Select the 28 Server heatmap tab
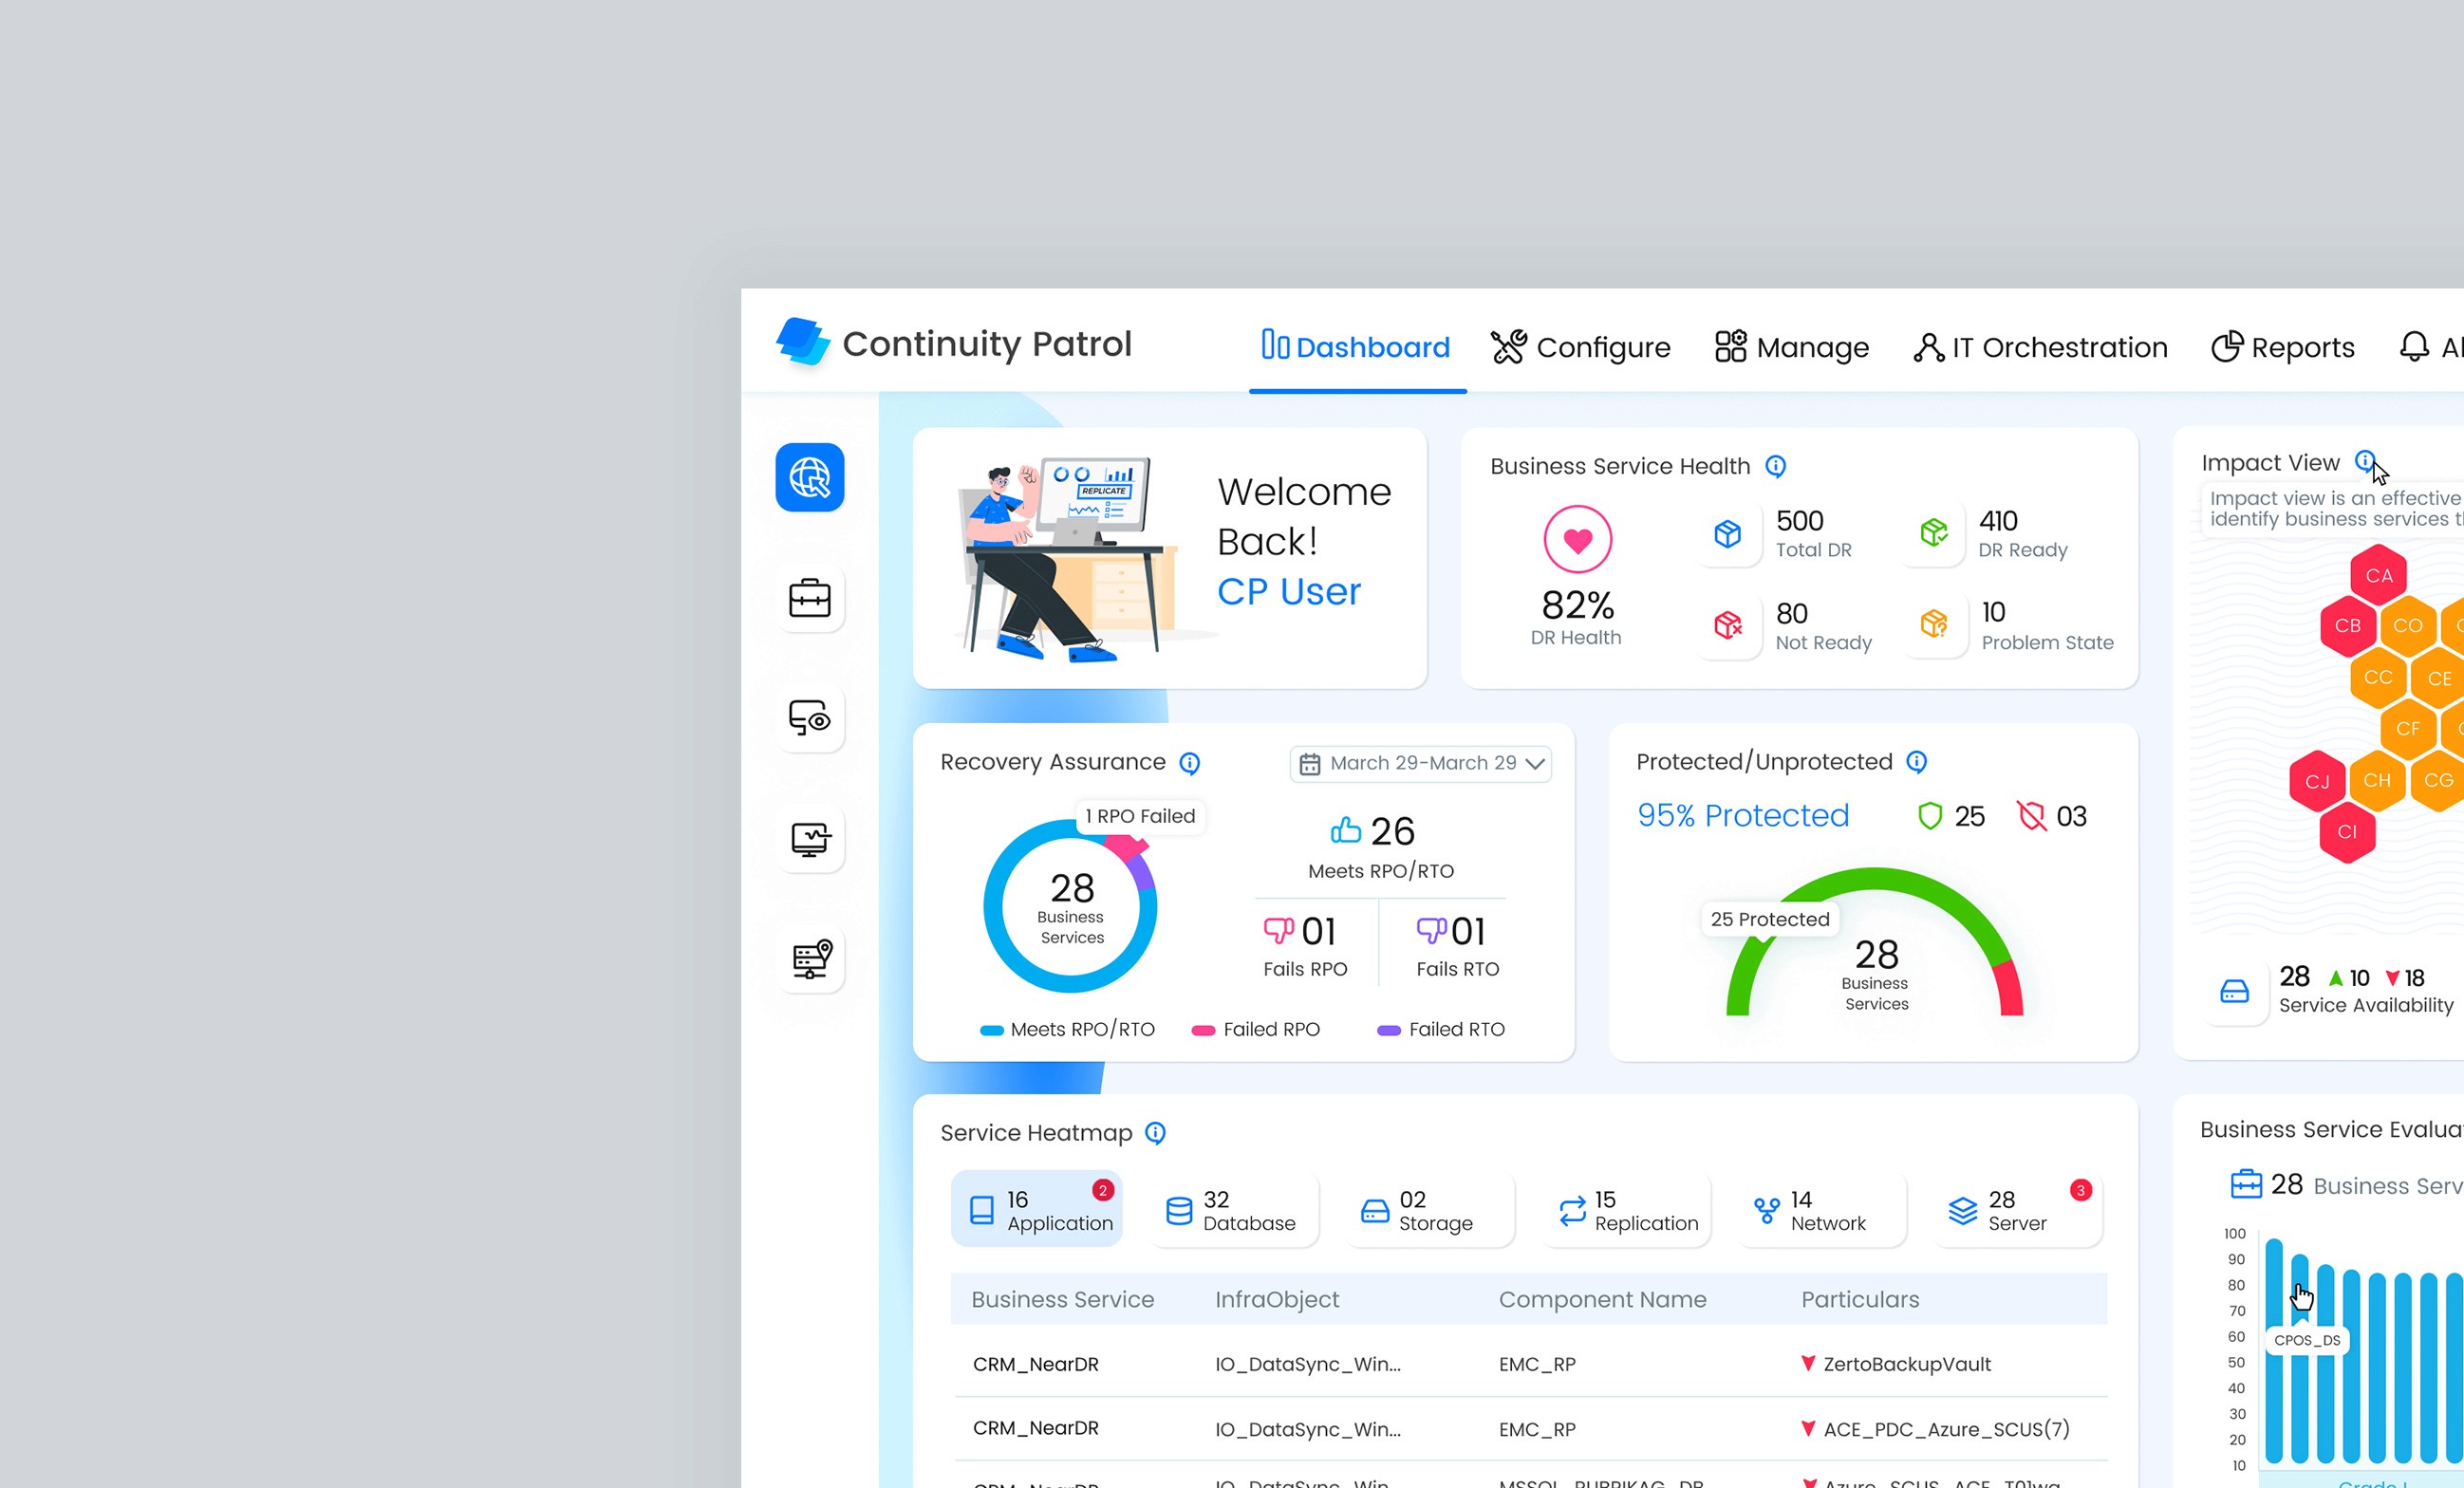 click(x=2017, y=1209)
